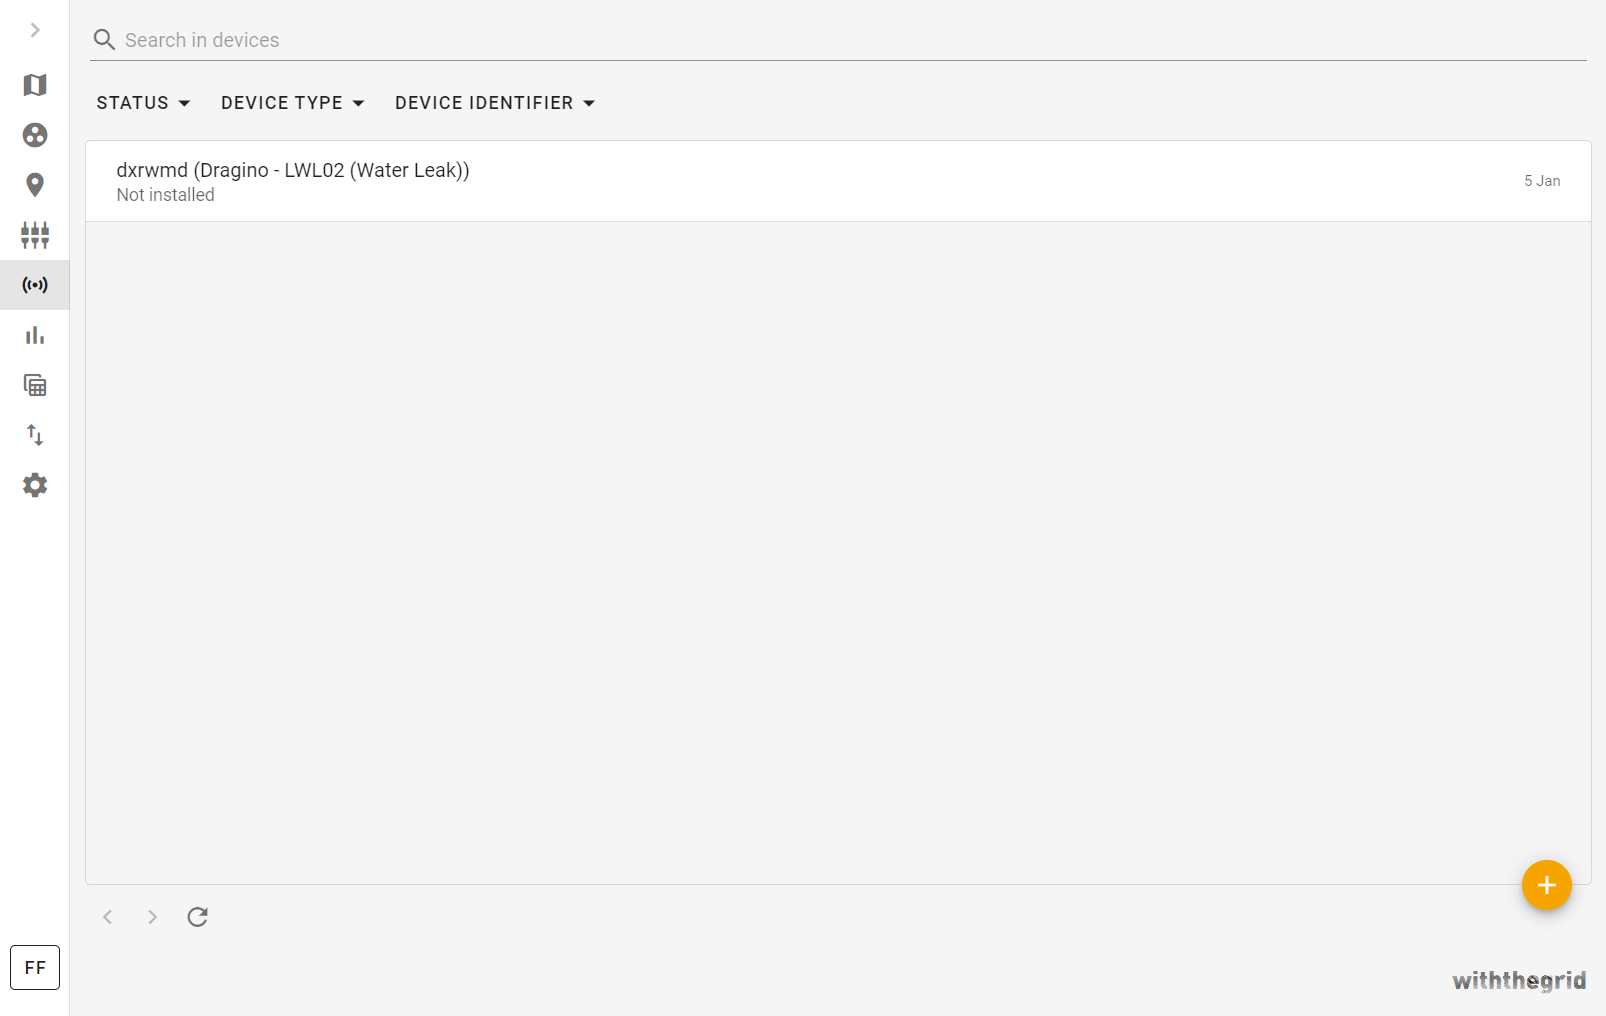
Task: Click the orange add device plus button
Action: click(1546, 885)
